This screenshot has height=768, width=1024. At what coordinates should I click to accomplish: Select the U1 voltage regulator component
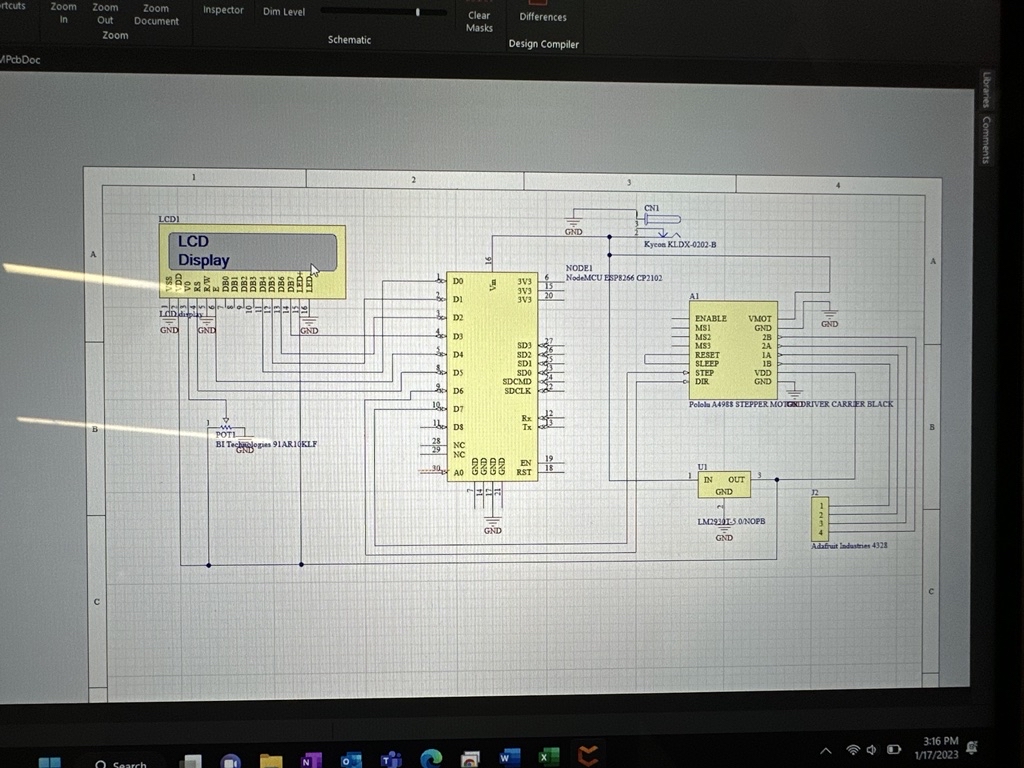tap(724, 485)
